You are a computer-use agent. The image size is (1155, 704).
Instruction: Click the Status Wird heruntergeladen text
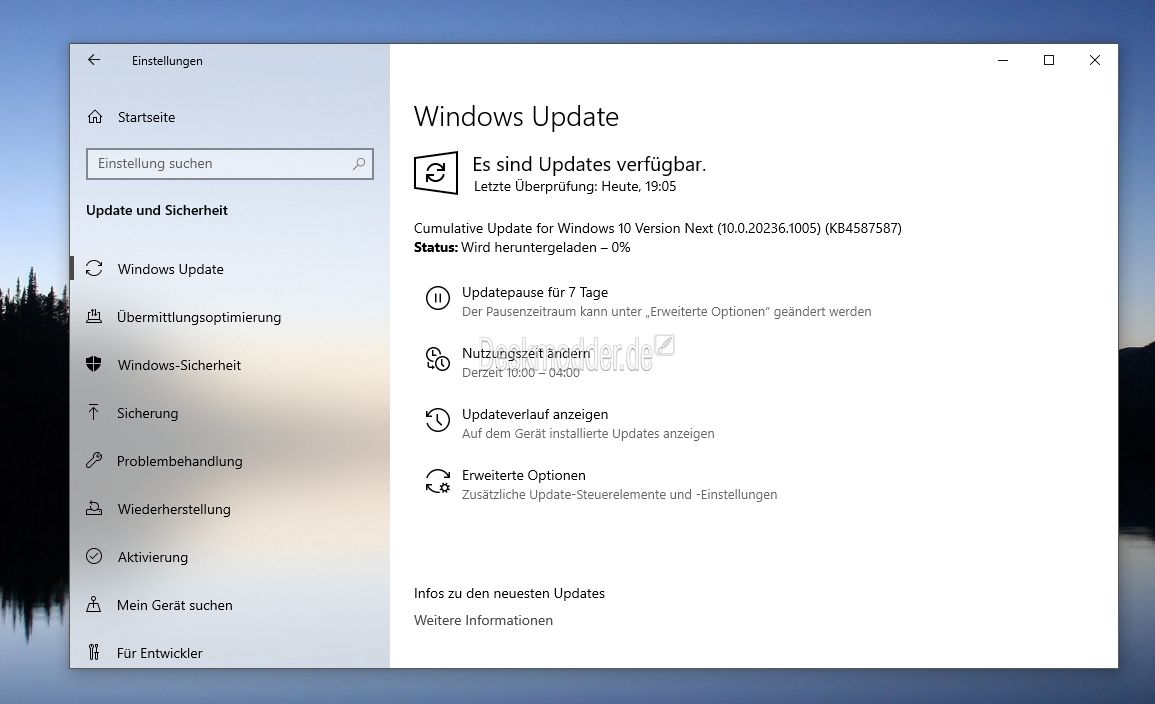click(x=522, y=247)
